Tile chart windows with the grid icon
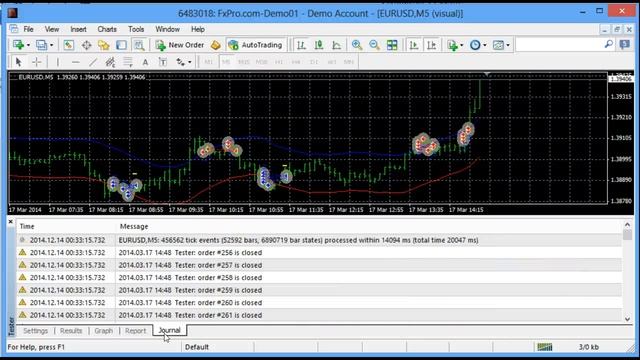 [x=392, y=45]
